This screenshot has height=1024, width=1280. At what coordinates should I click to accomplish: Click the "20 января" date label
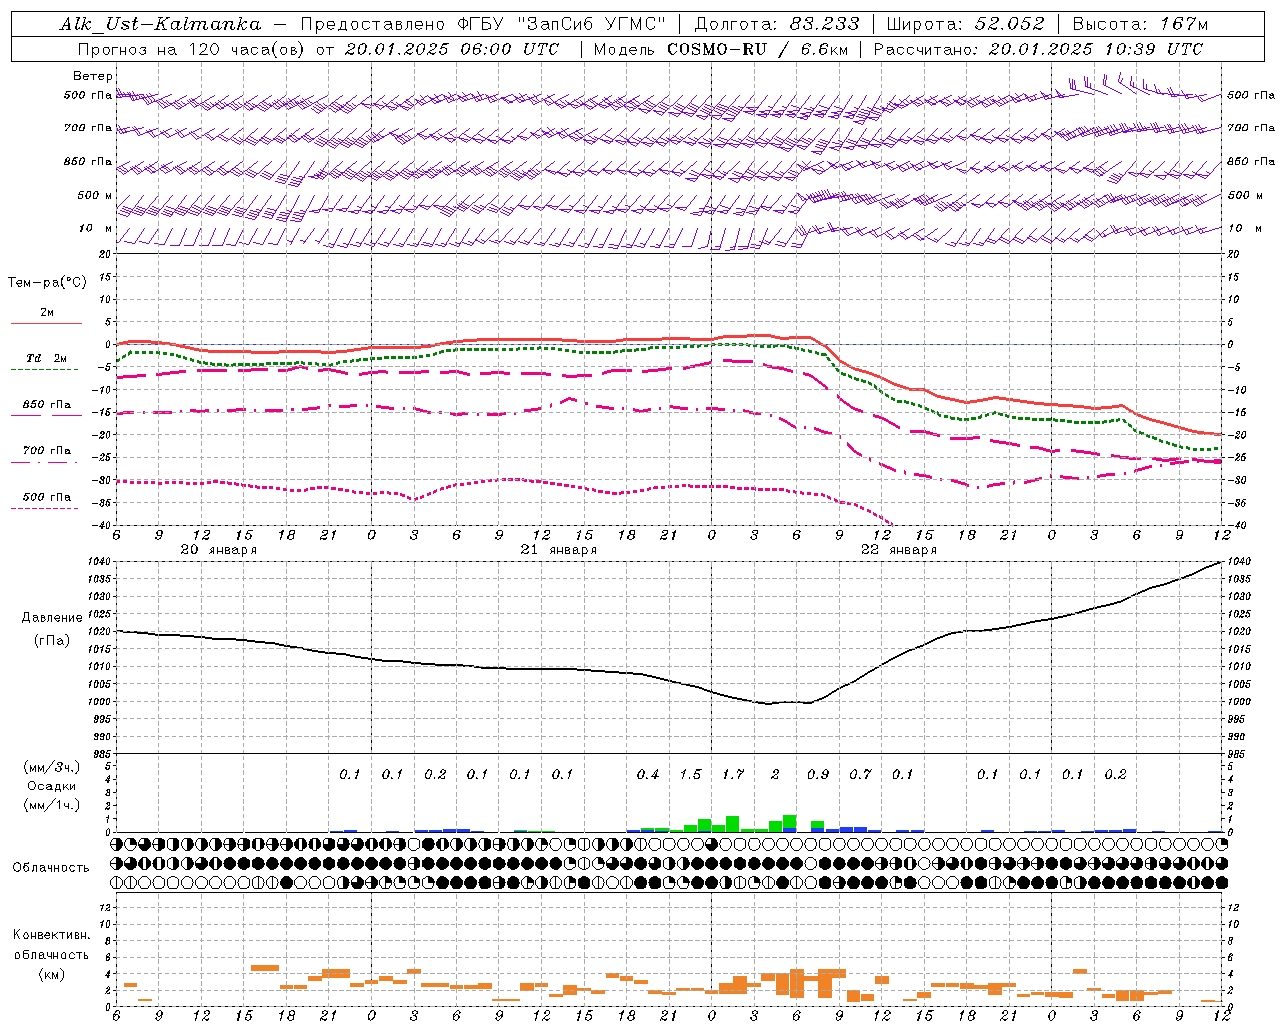(218, 550)
